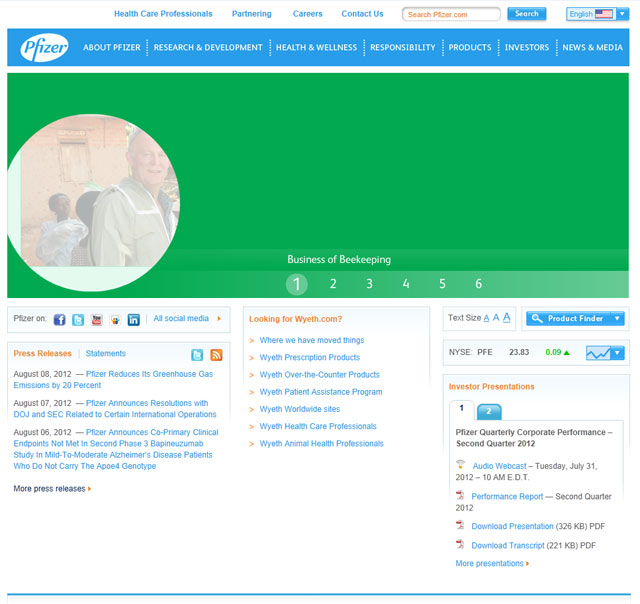Open Wyeth Over-the-Counter Products link
This screenshot has height=604, width=640.
tap(320, 375)
